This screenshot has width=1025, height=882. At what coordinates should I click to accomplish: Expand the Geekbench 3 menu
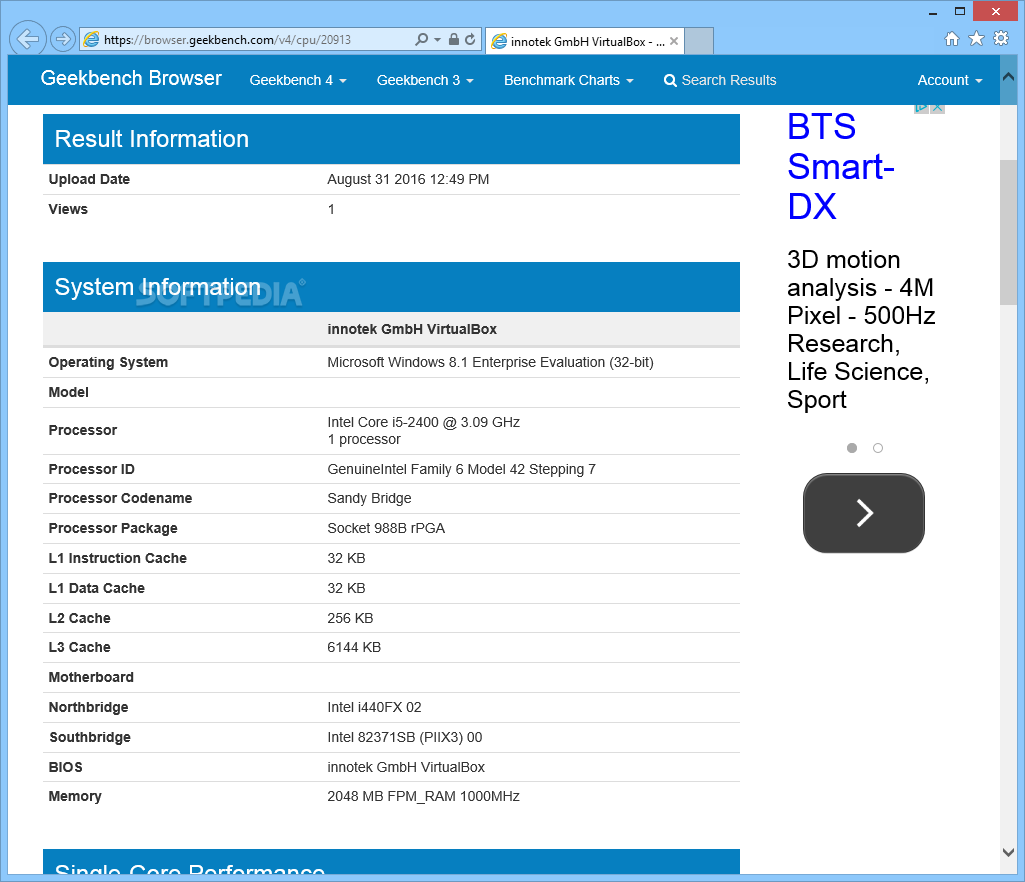click(425, 80)
